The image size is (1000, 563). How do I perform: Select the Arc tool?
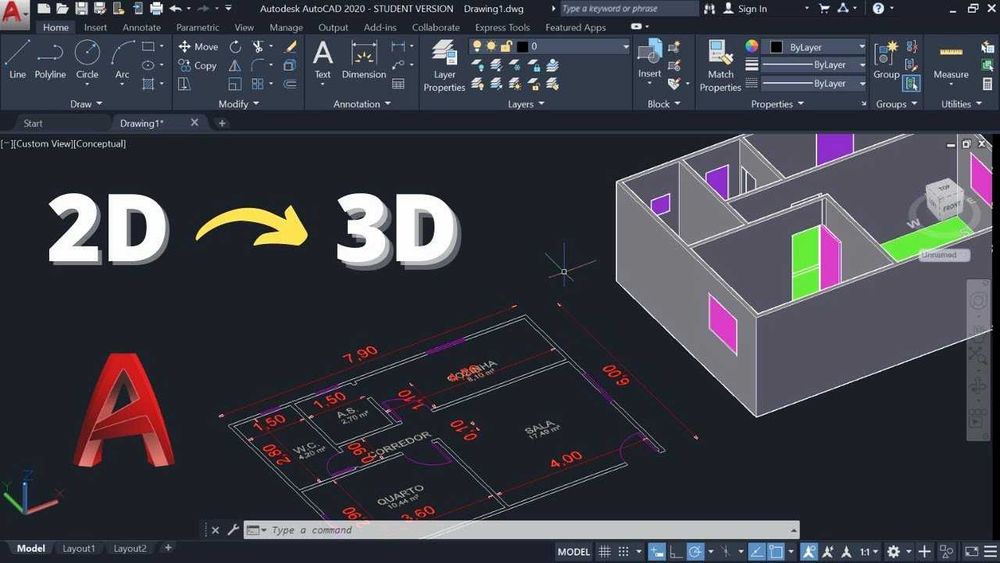122,59
